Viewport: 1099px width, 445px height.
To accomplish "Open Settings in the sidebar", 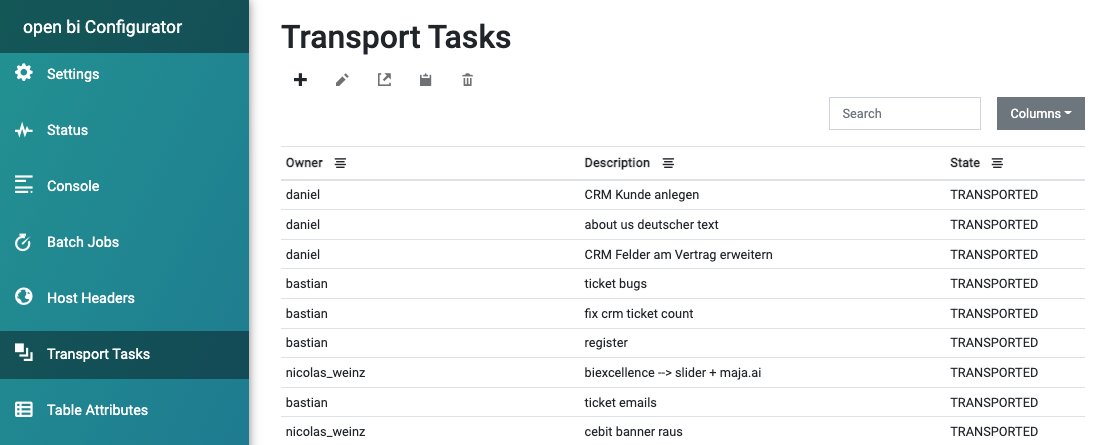I will [124, 74].
